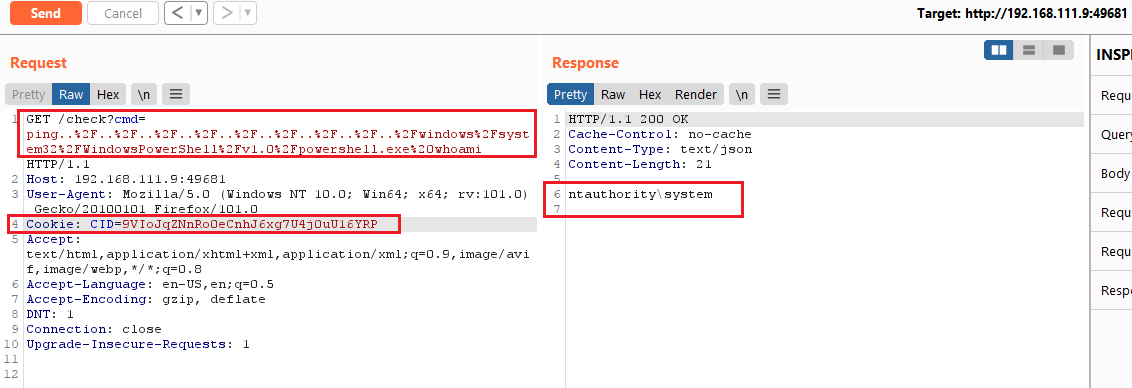Click Cache-Control: no-cache response header
The width and height of the screenshot is (1132, 388).
660,134
